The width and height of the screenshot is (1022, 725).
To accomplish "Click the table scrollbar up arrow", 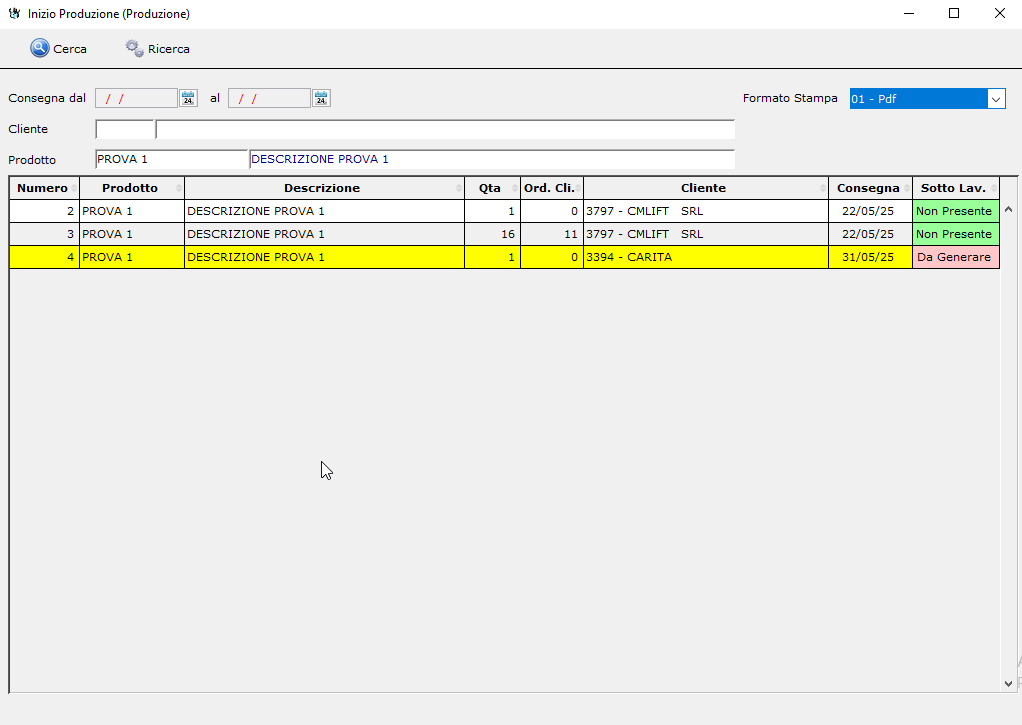I will [x=1008, y=210].
